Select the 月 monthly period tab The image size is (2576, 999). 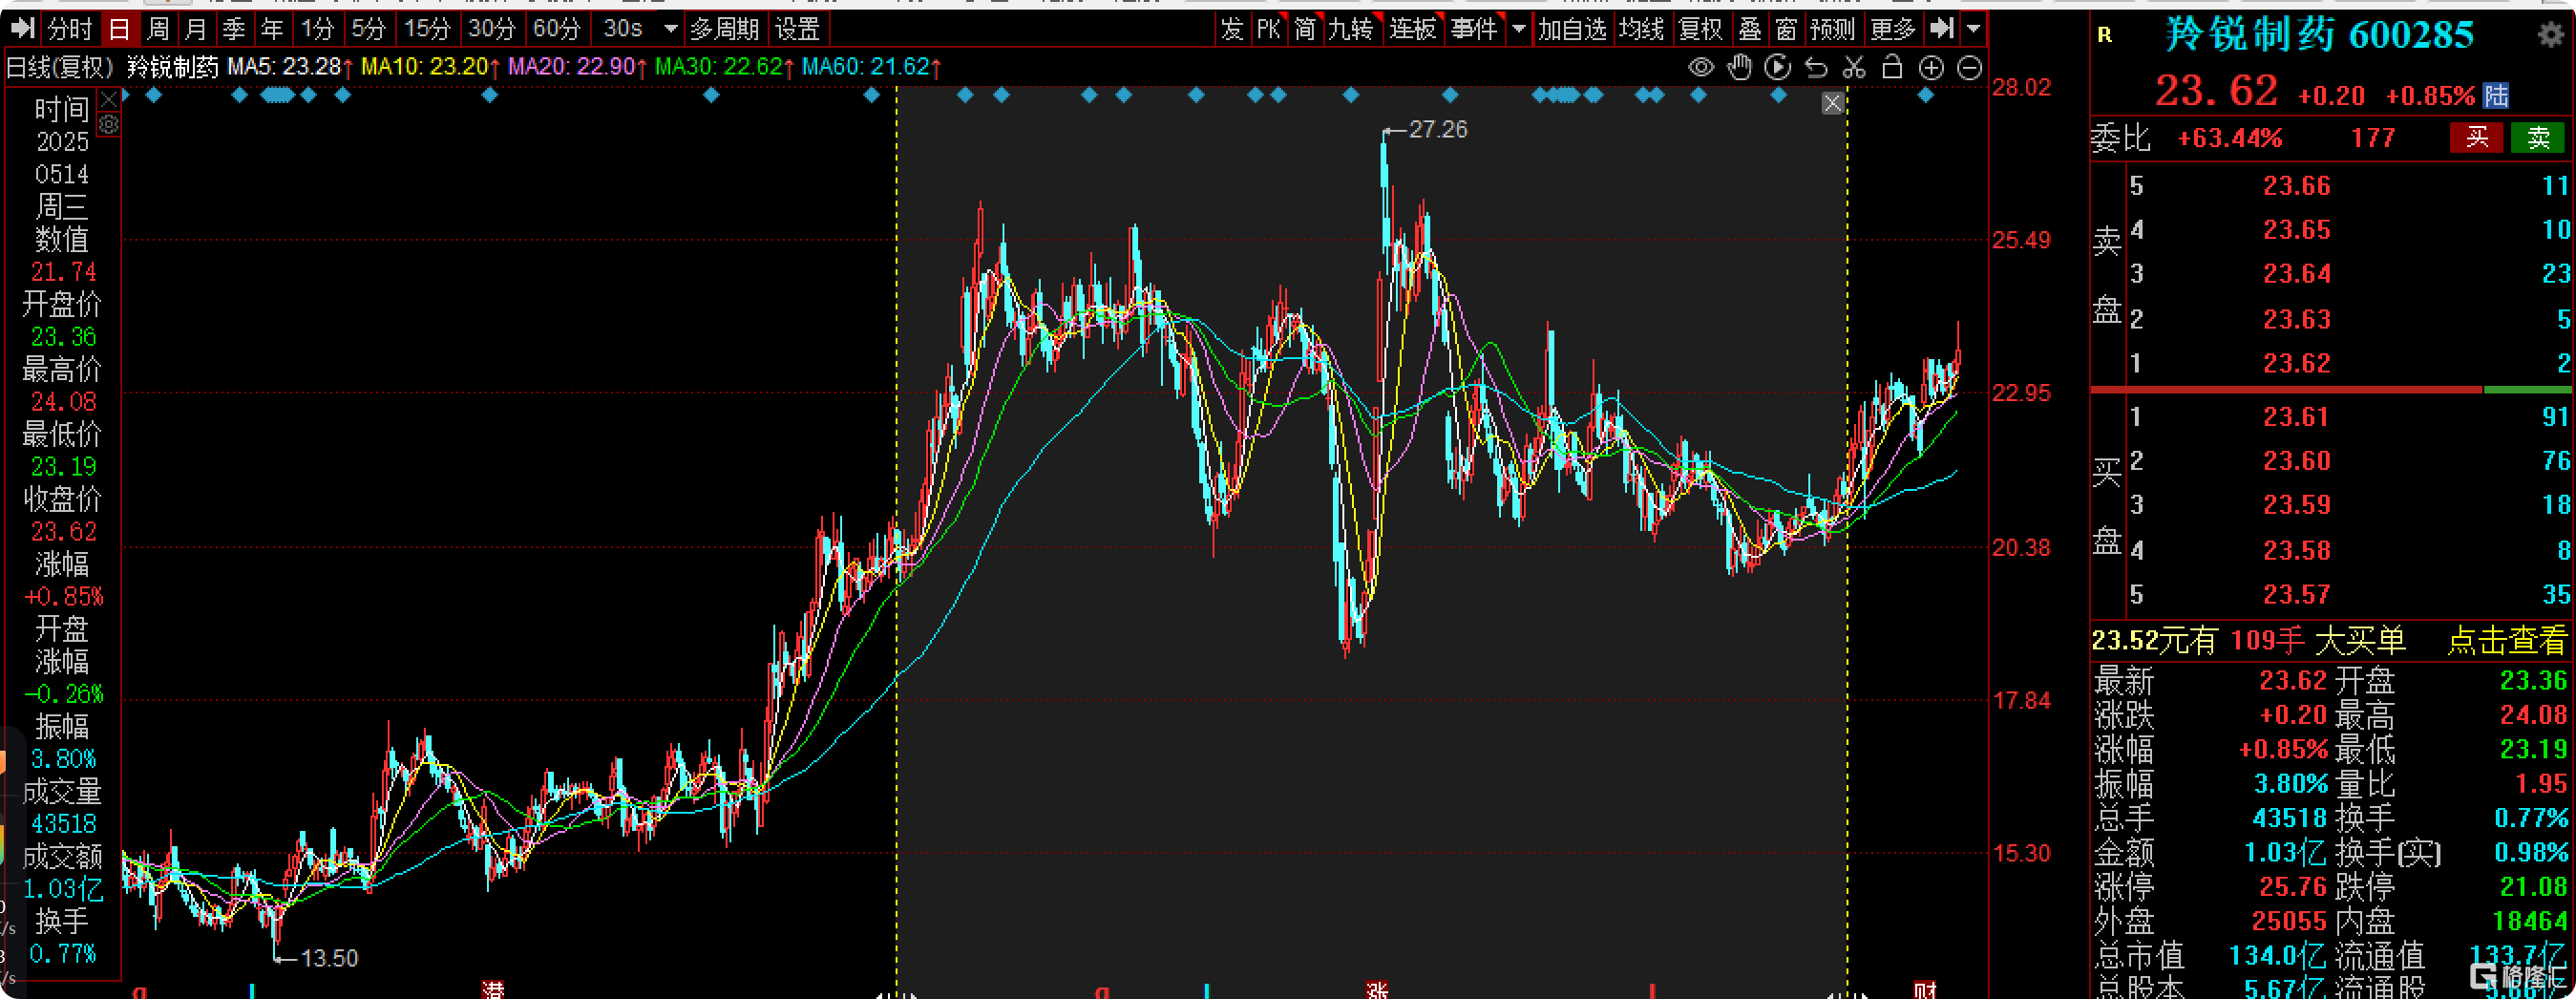[x=196, y=29]
